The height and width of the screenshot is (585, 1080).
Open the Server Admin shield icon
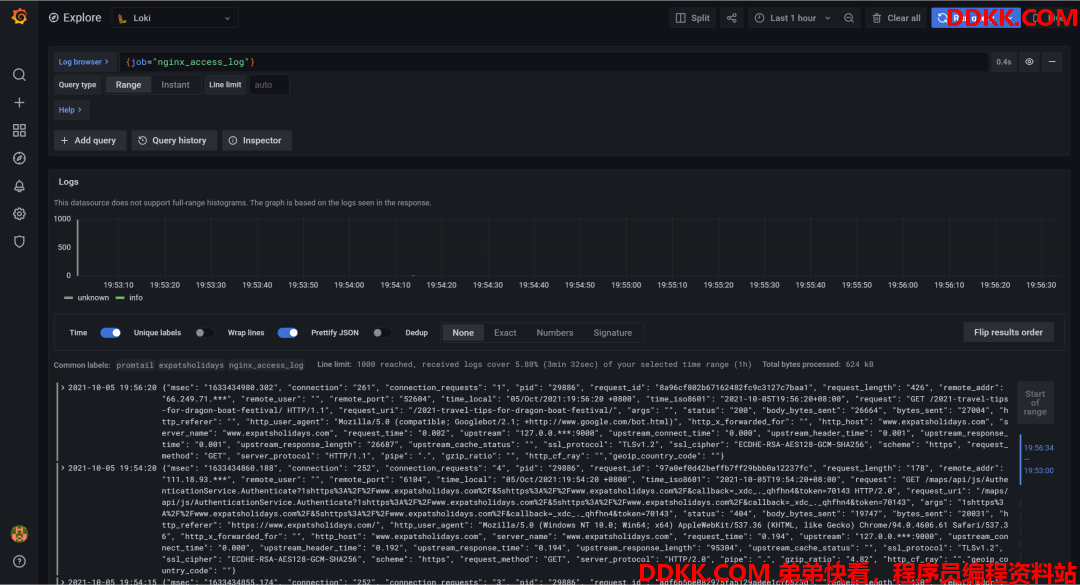click(x=19, y=242)
